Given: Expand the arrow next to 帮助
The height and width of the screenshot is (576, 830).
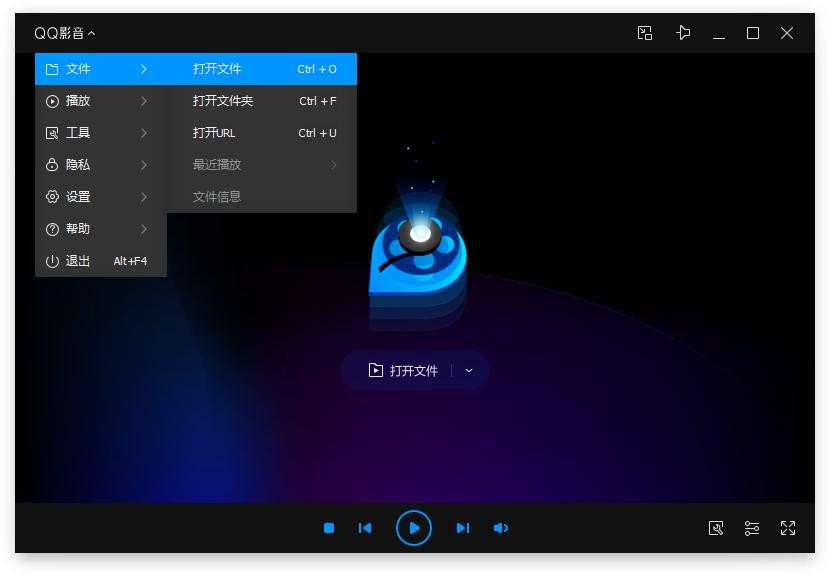Looking at the screenshot, I should [x=144, y=229].
